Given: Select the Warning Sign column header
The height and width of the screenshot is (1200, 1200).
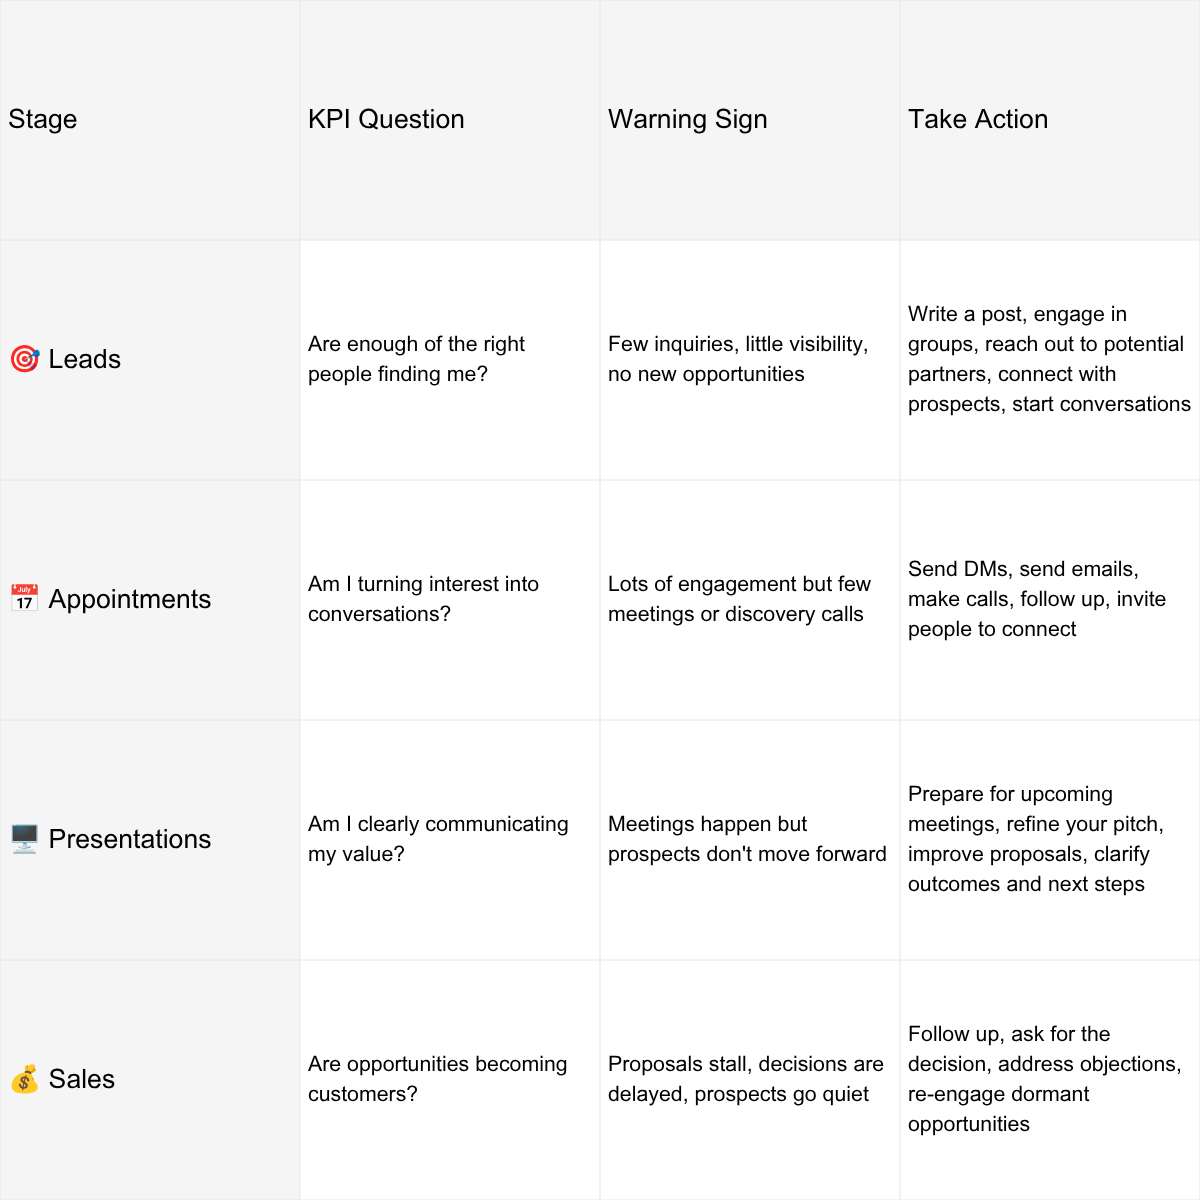Looking at the screenshot, I should (x=750, y=120).
